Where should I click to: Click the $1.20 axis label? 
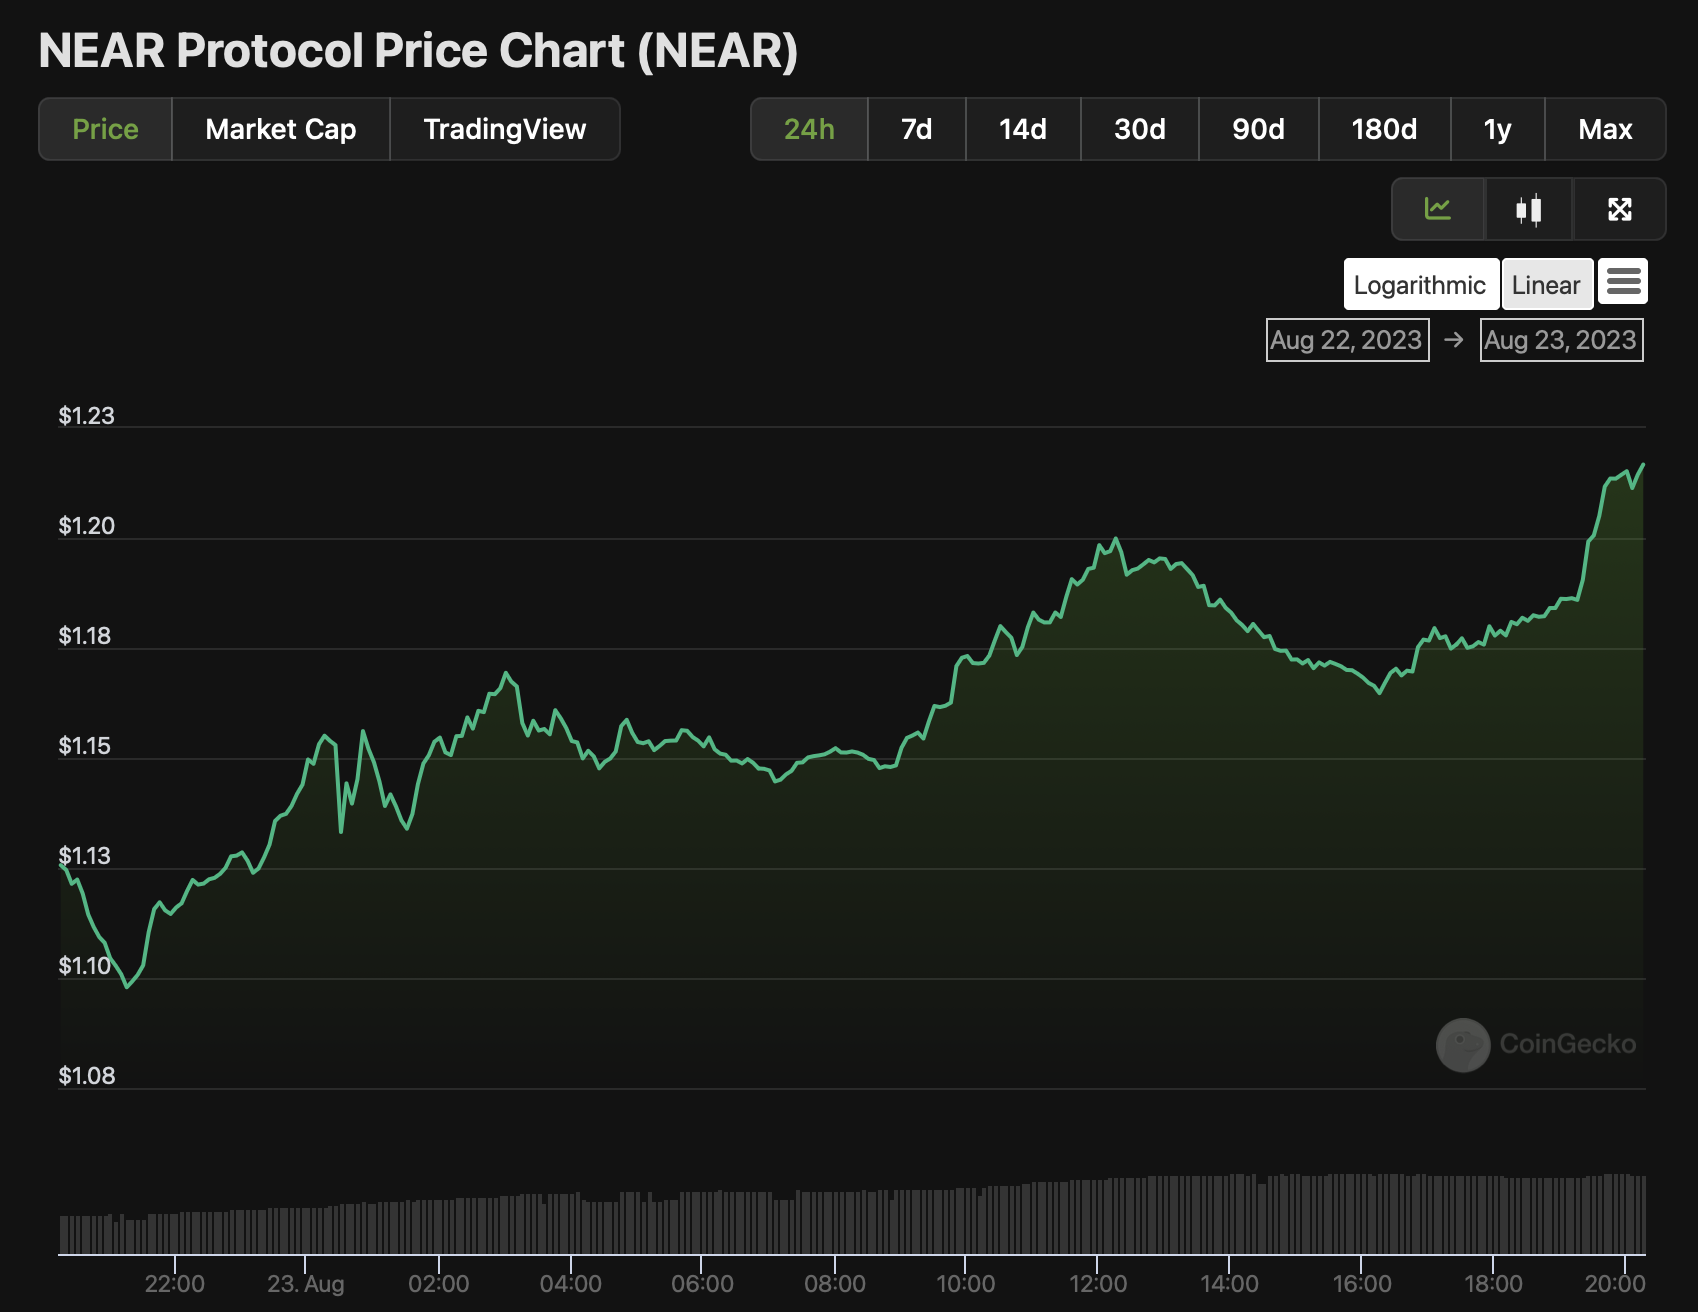(87, 526)
